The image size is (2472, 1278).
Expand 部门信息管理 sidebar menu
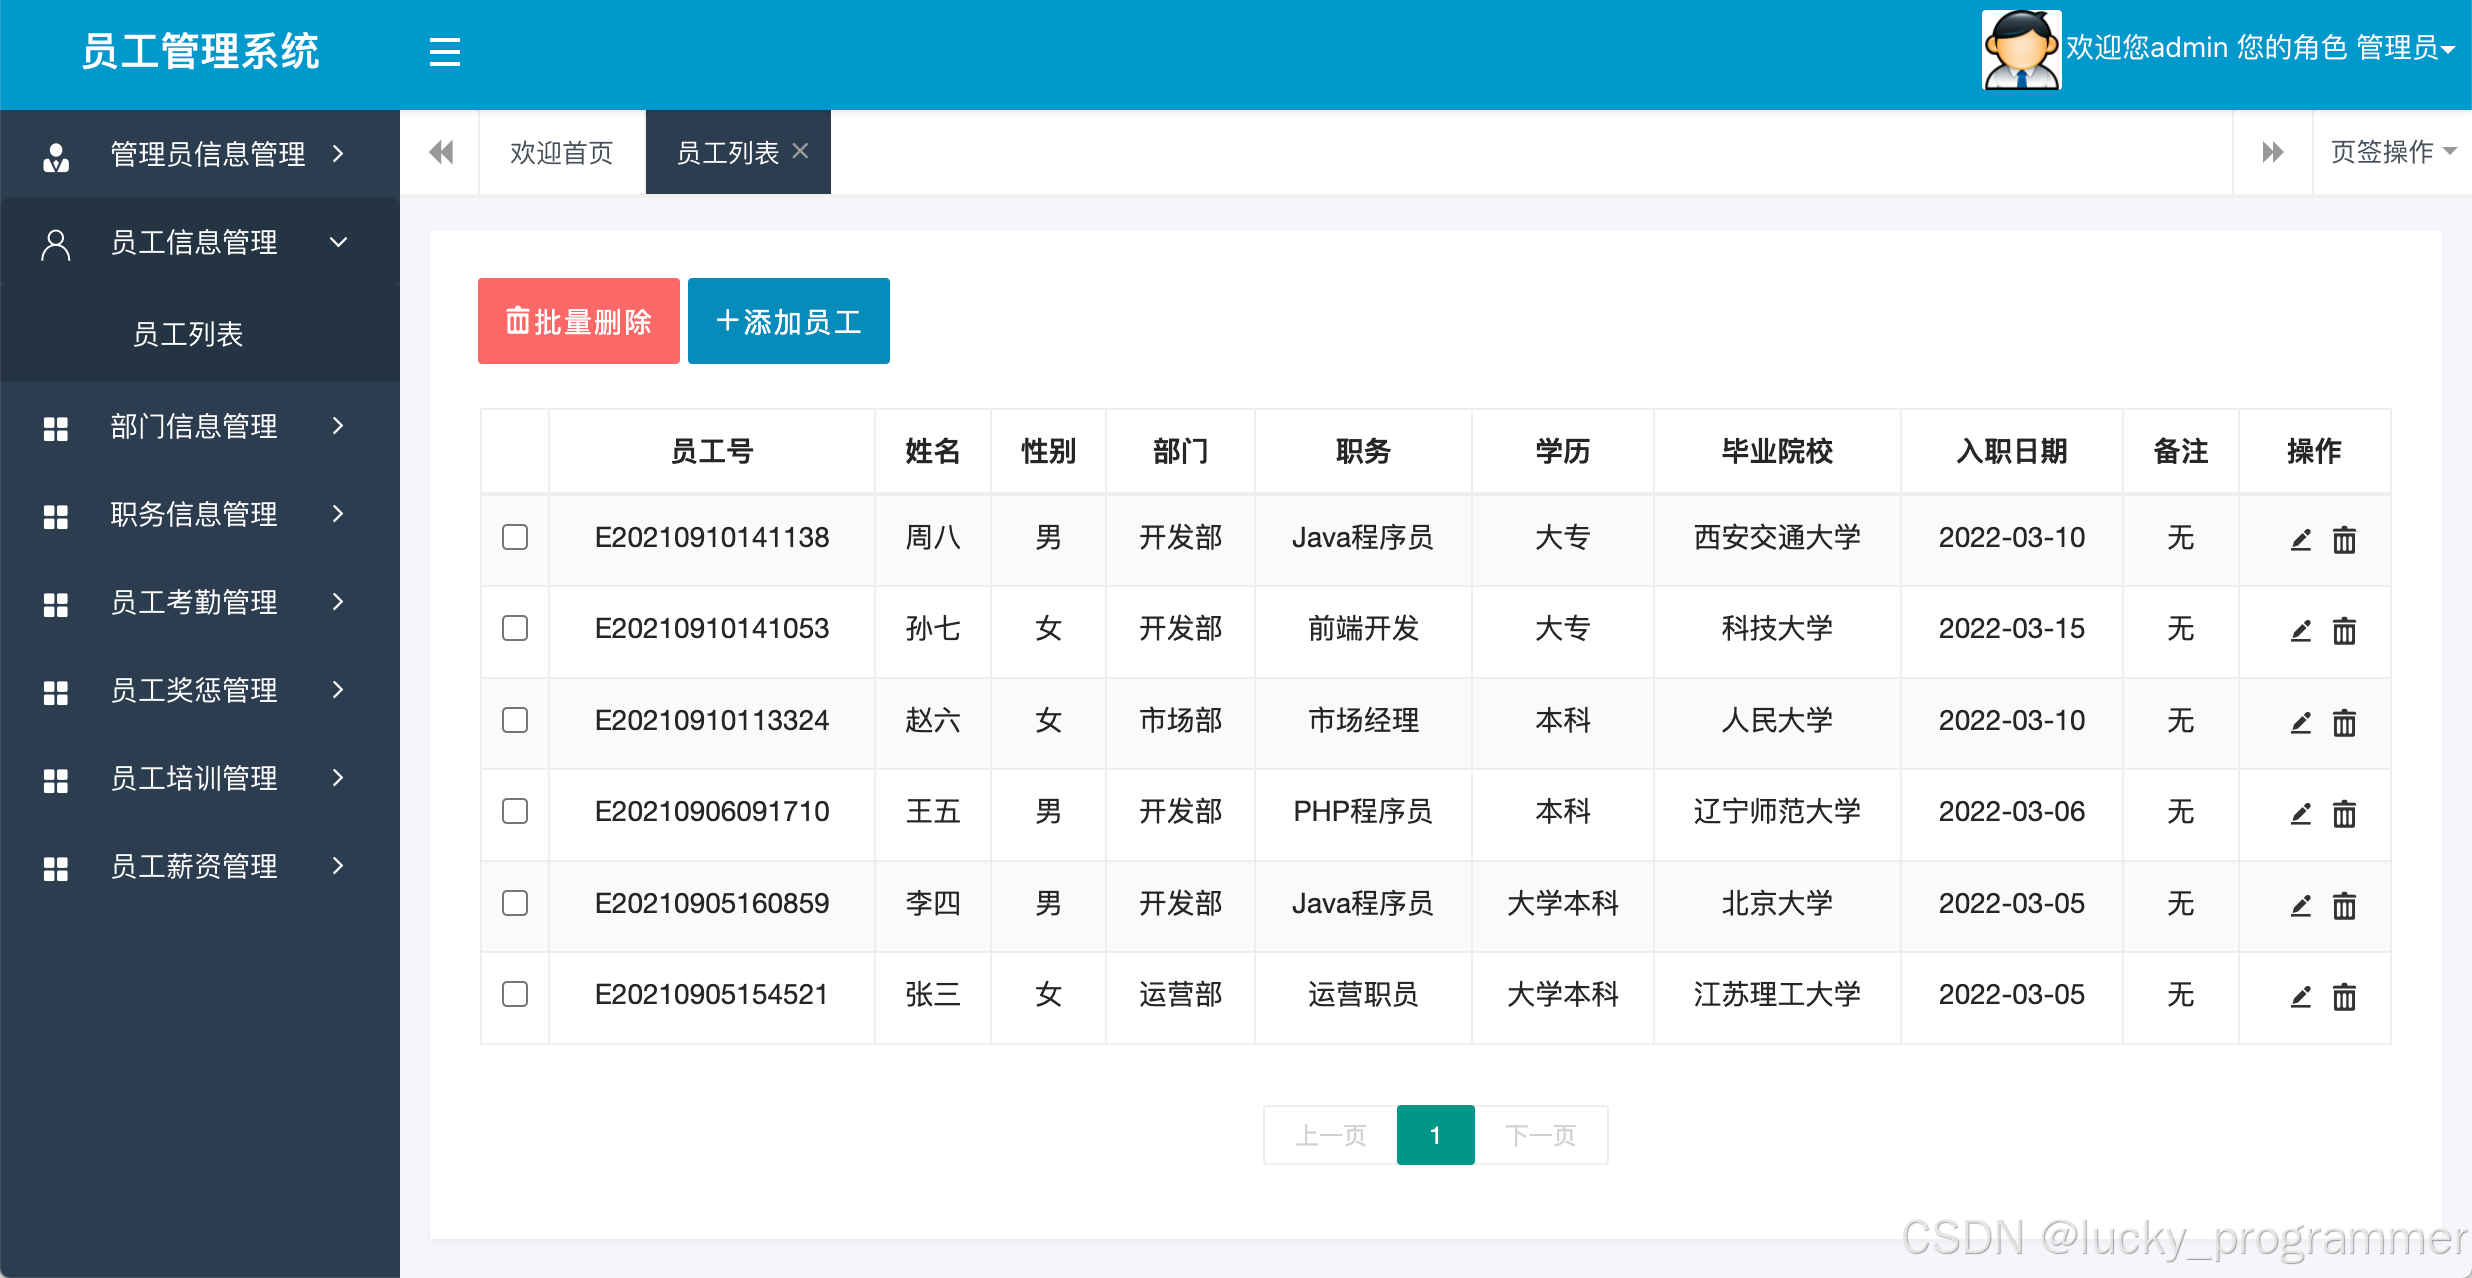(195, 427)
